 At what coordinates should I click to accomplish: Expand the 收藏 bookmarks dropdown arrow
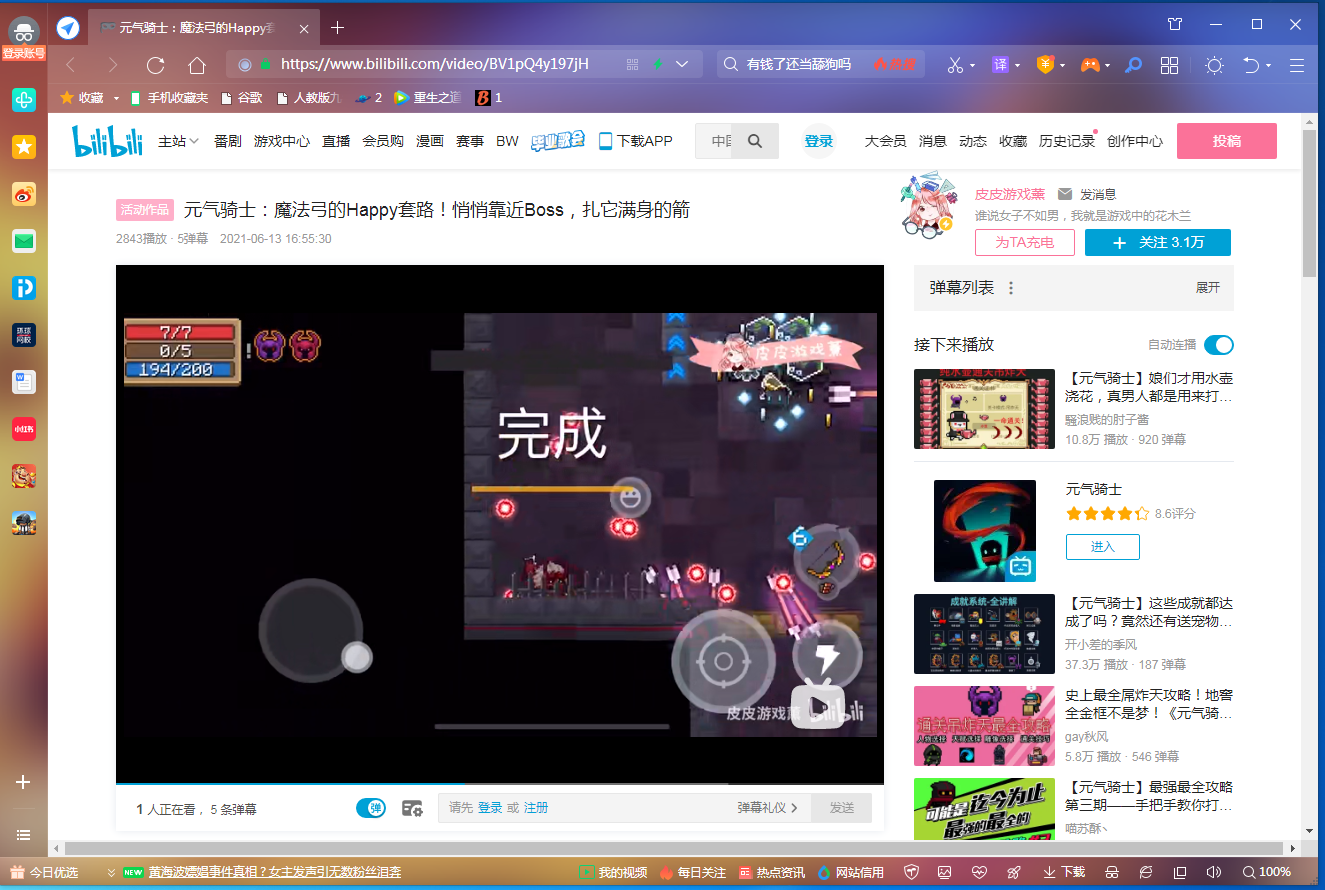coord(116,98)
